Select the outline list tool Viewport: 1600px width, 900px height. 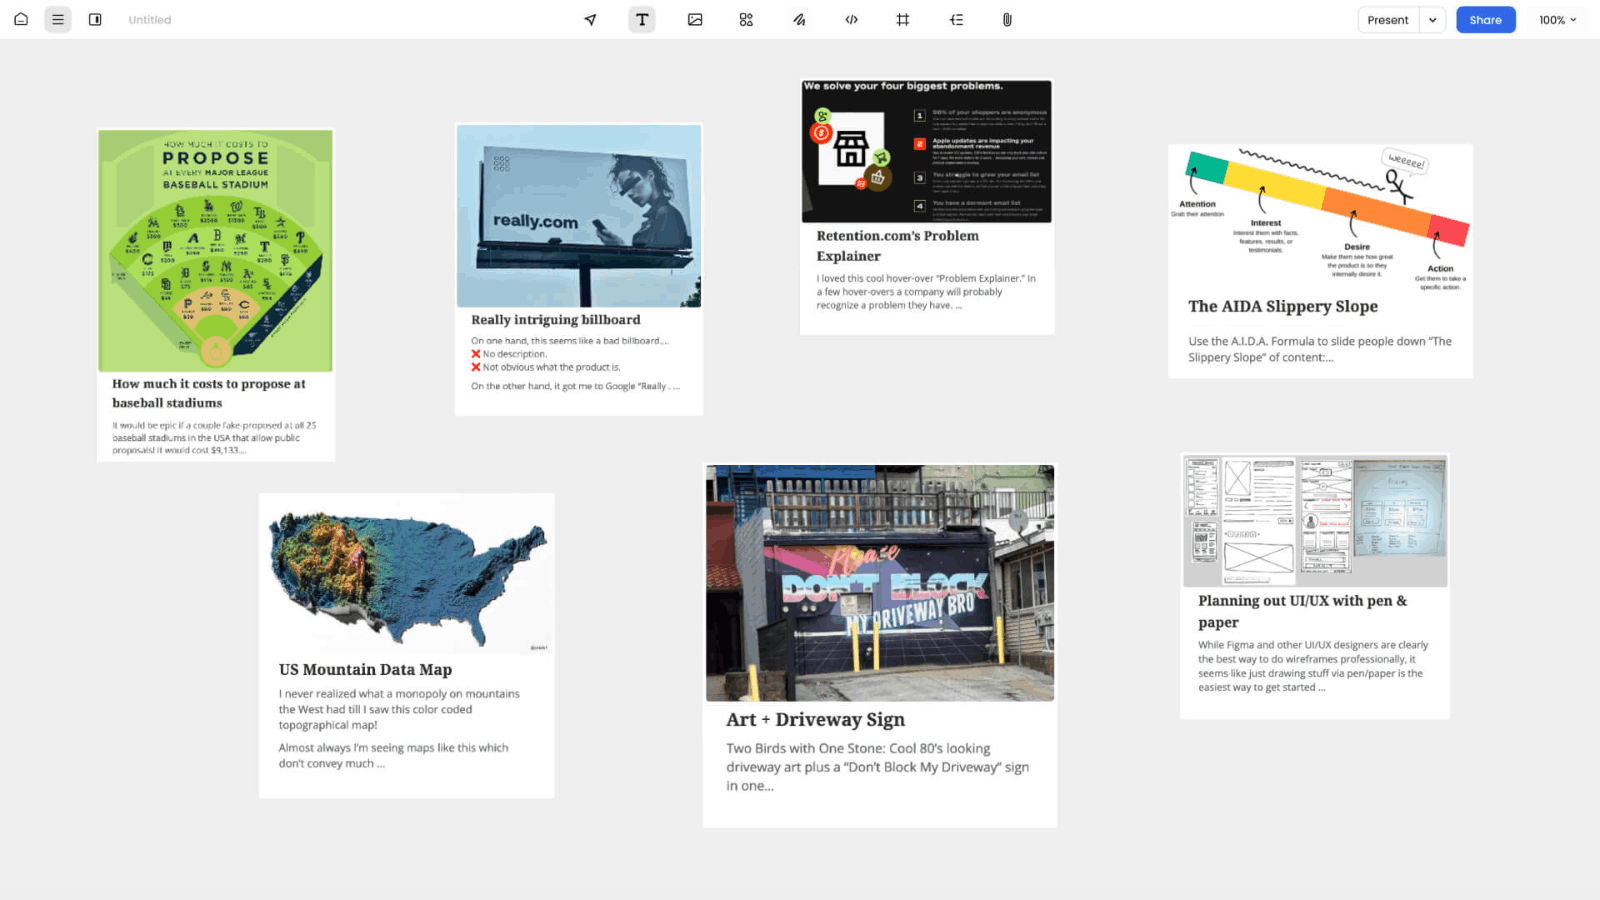[x=956, y=20]
